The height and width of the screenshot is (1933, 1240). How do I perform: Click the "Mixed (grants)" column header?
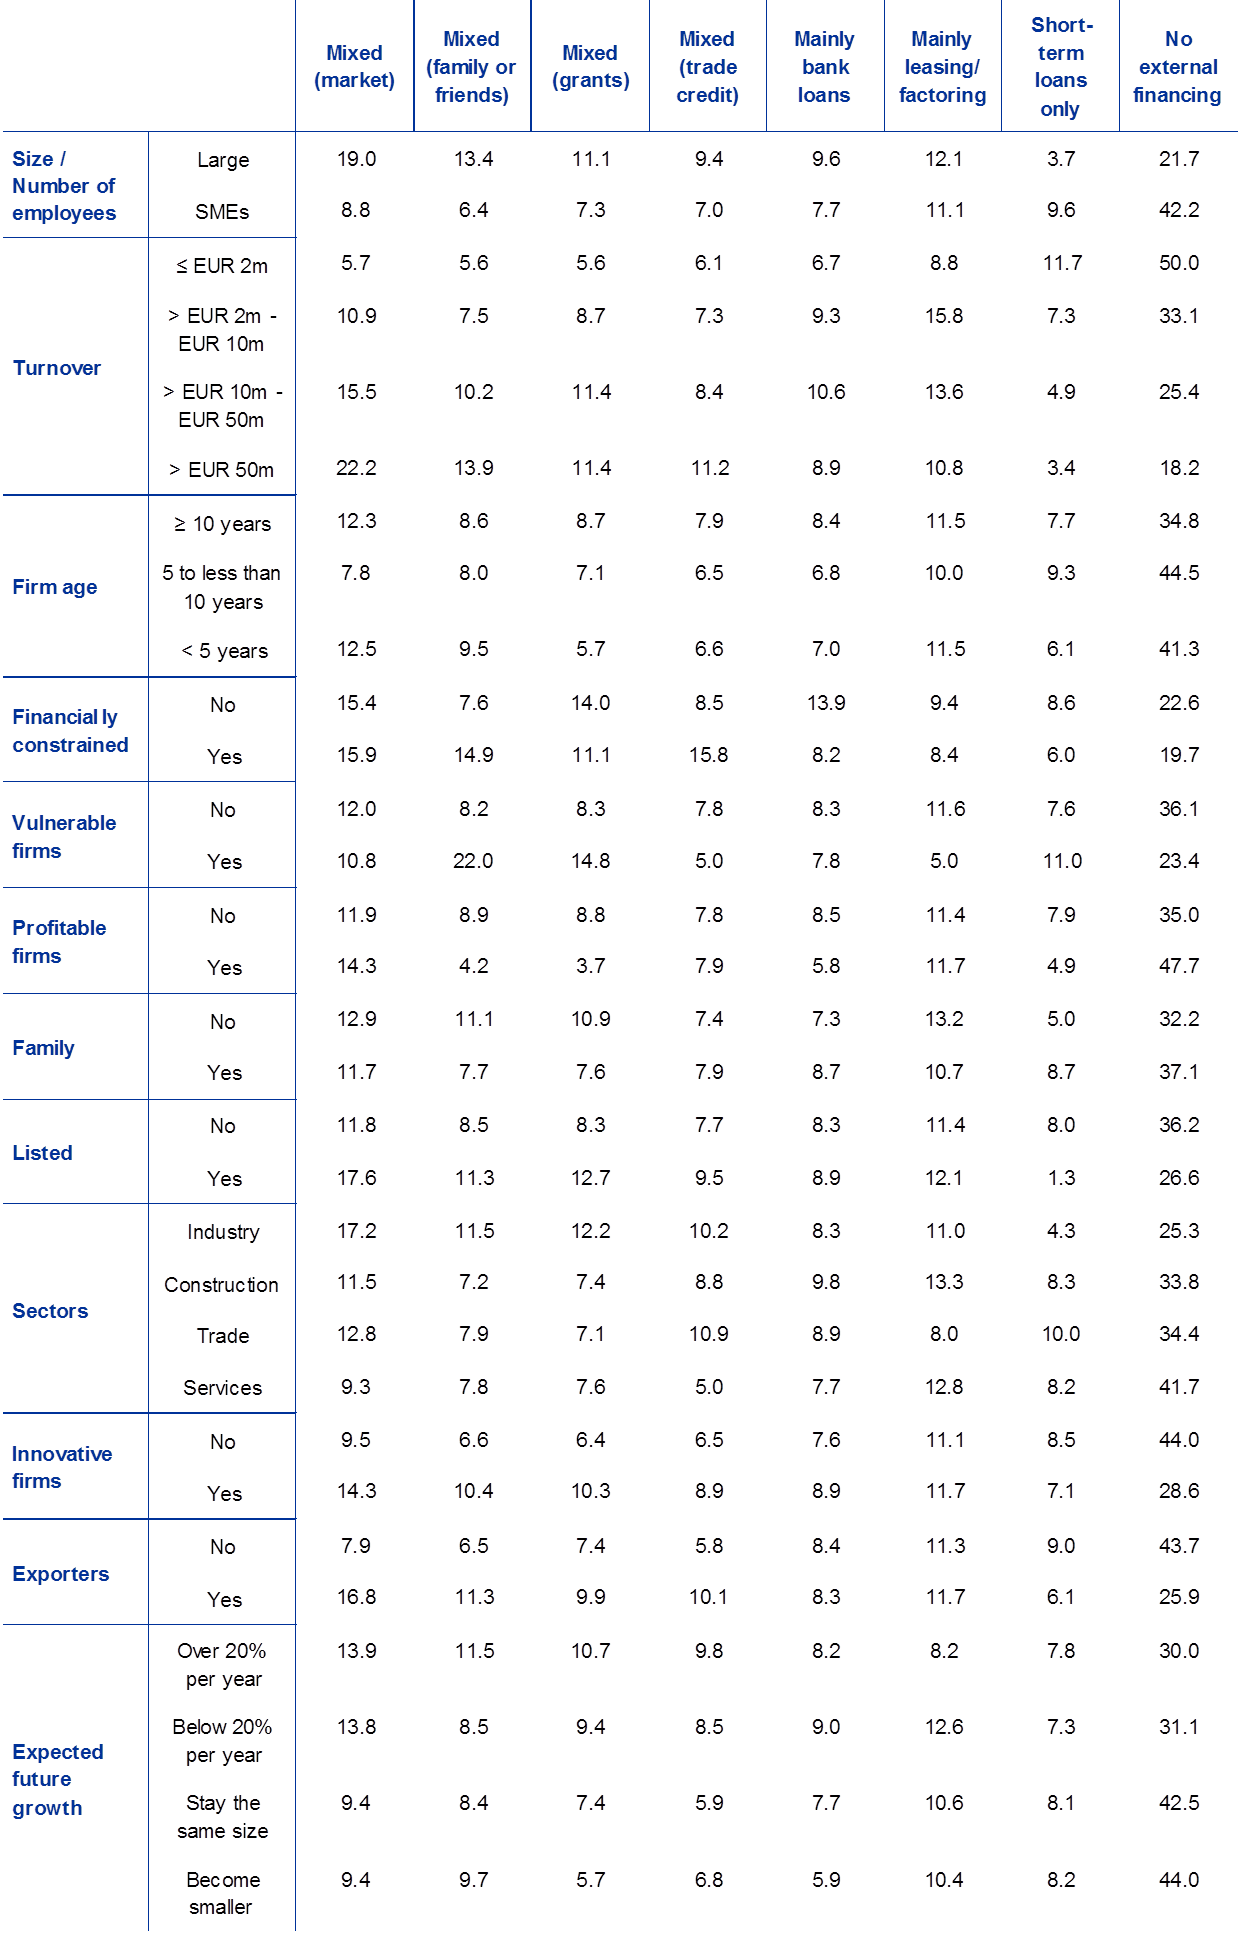(590, 67)
